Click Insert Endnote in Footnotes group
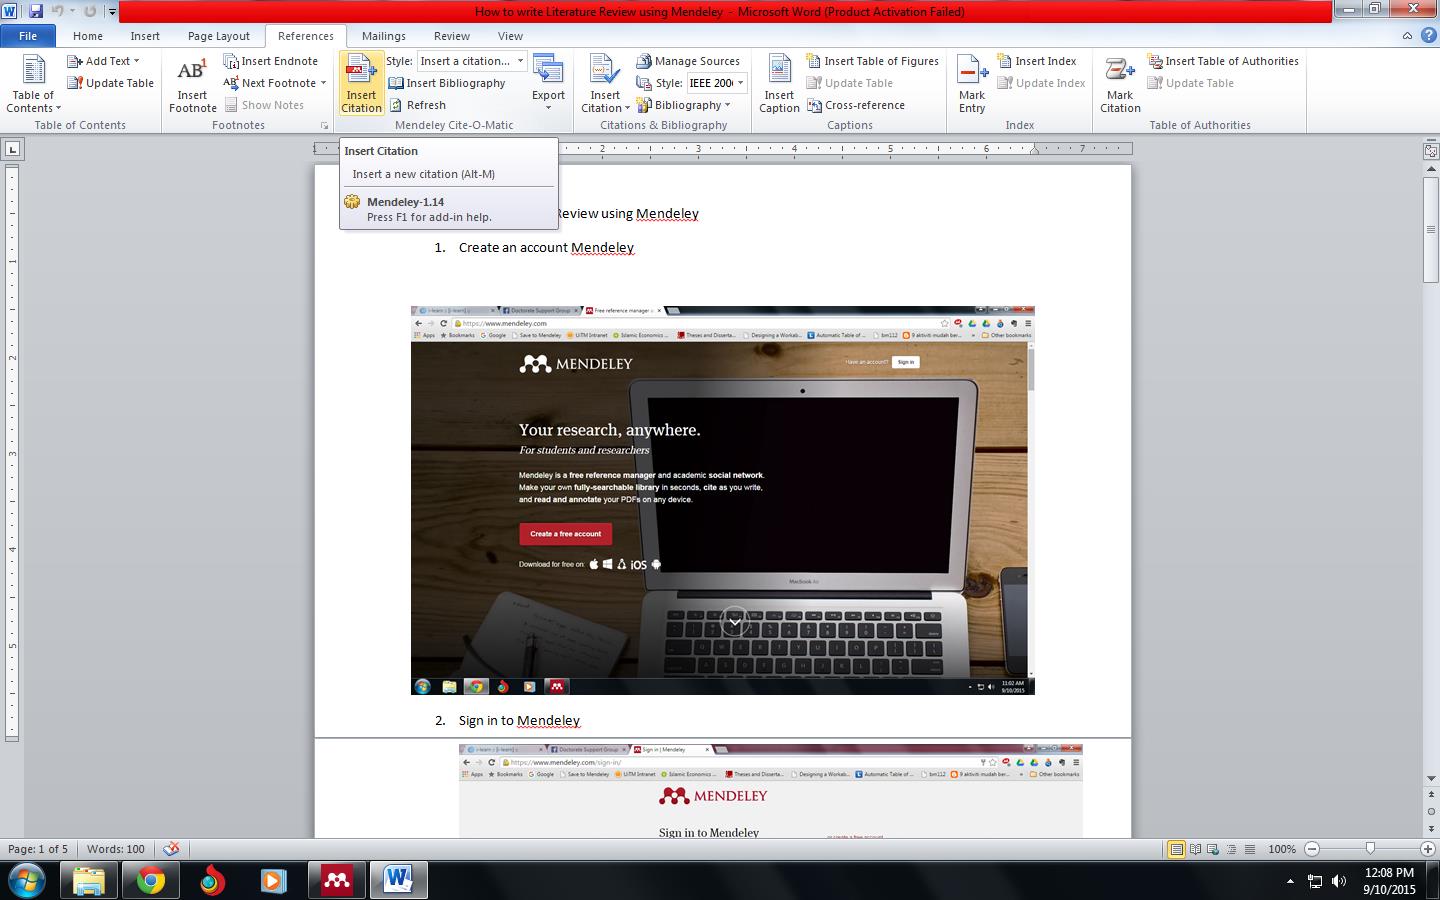This screenshot has height=900, width=1440. 271,61
